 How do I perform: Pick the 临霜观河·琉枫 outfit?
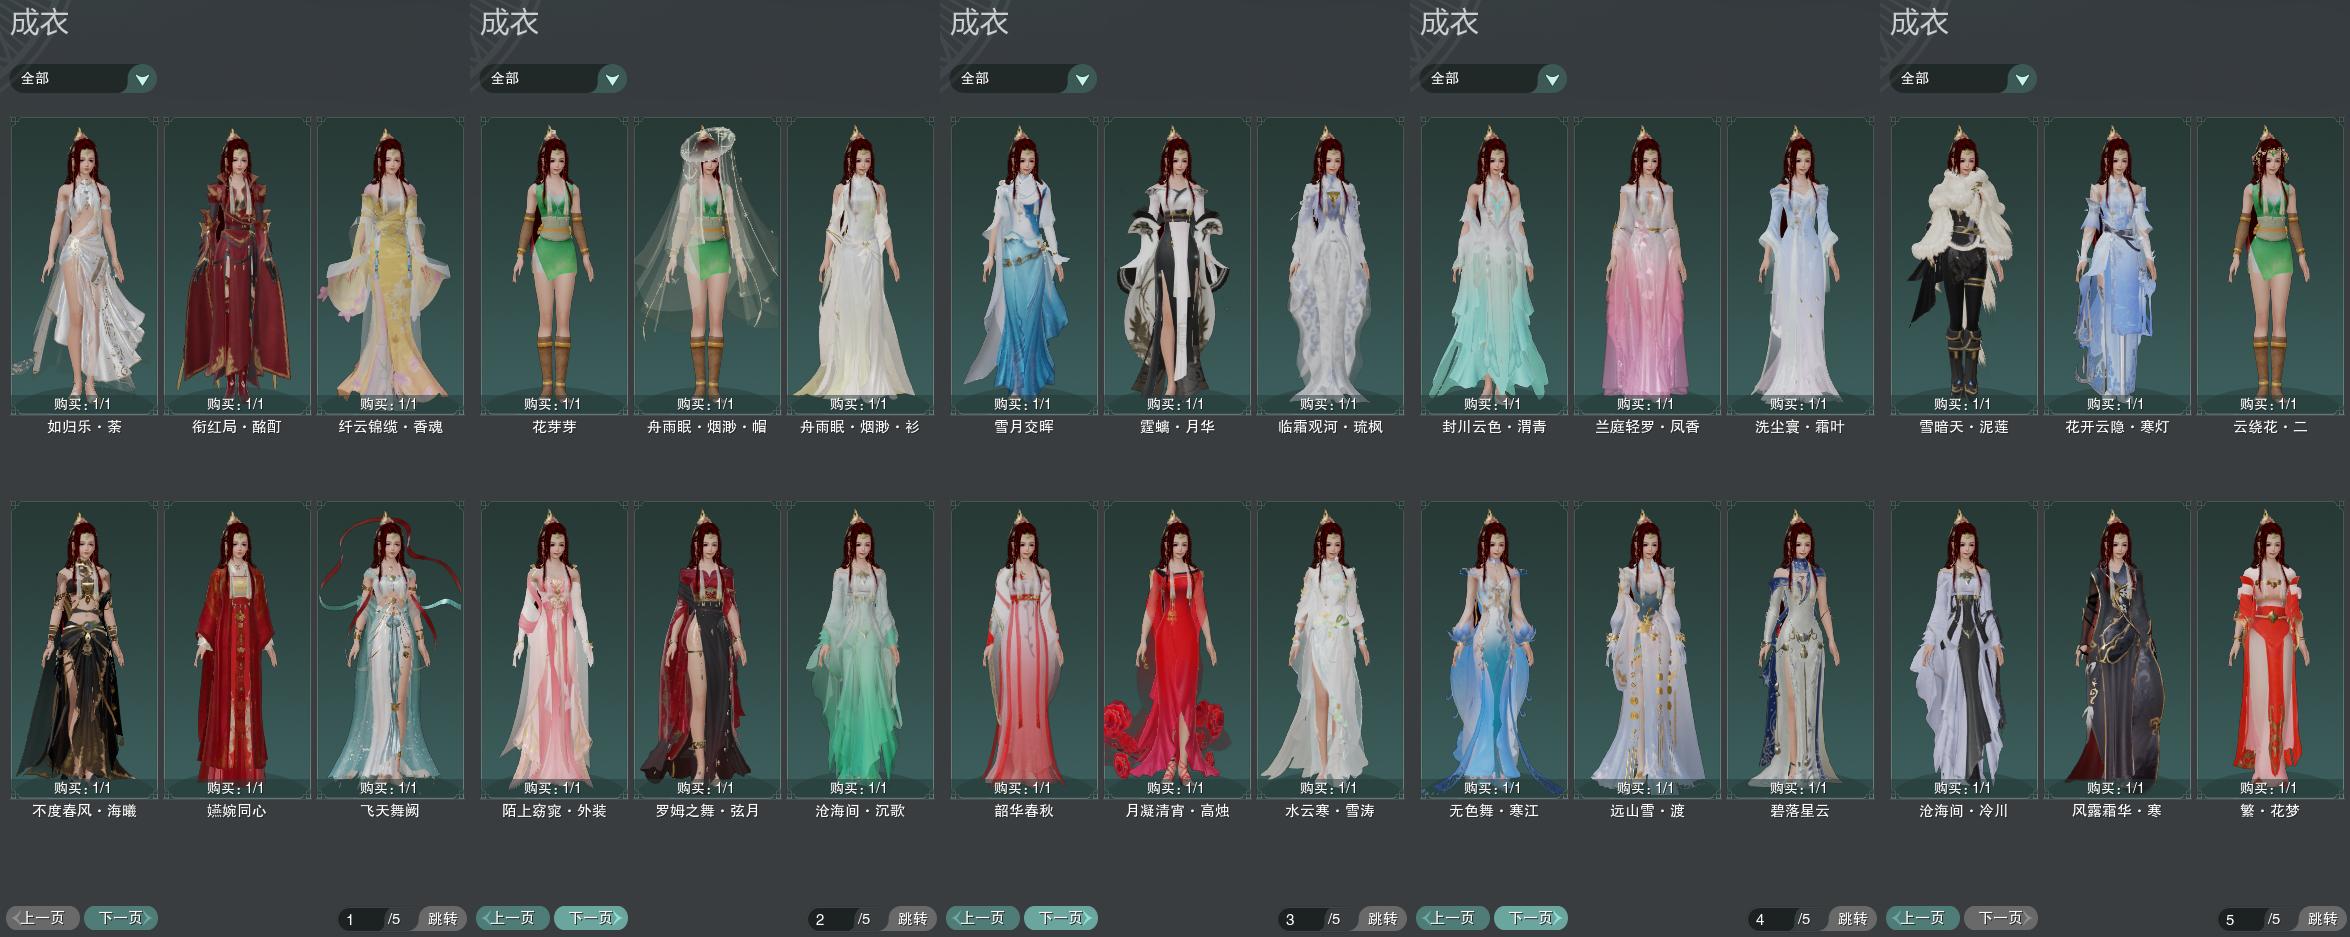point(1330,265)
